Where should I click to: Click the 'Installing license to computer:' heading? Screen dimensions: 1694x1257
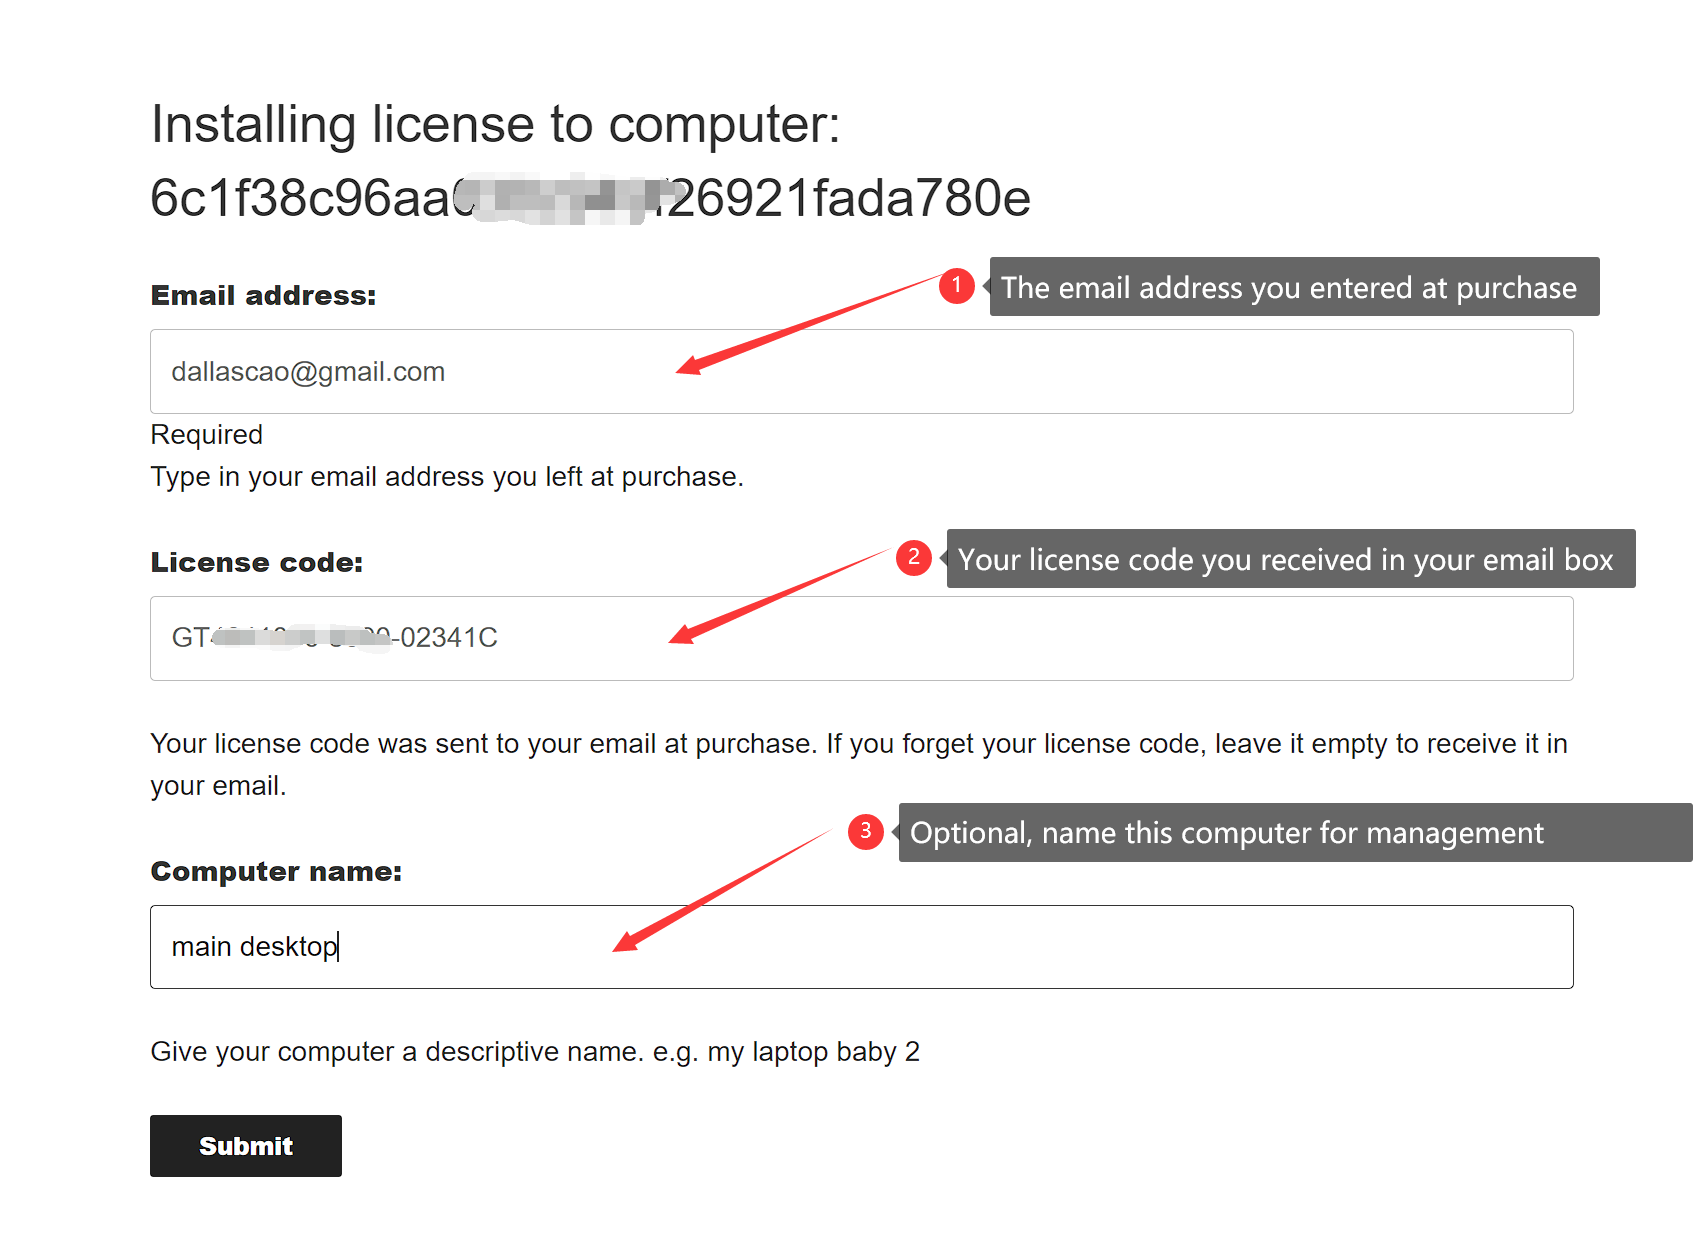click(x=495, y=125)
